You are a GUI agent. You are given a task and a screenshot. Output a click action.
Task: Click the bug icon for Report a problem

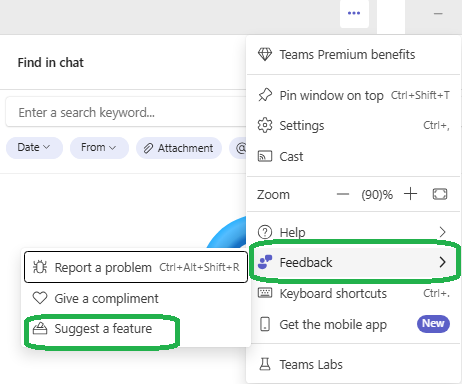[40, 267]
